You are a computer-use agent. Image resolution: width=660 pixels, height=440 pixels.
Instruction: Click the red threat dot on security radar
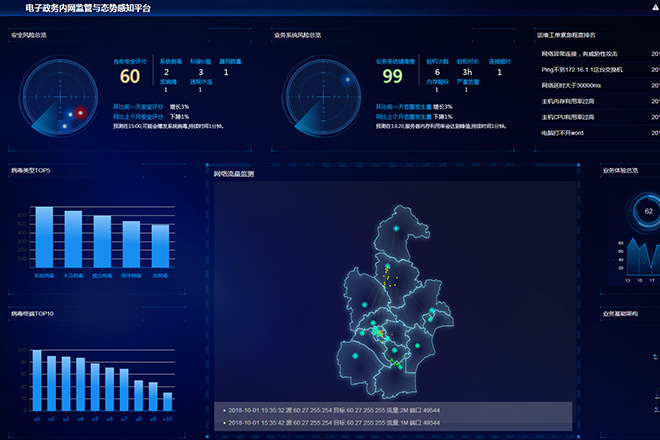point(81,112)
